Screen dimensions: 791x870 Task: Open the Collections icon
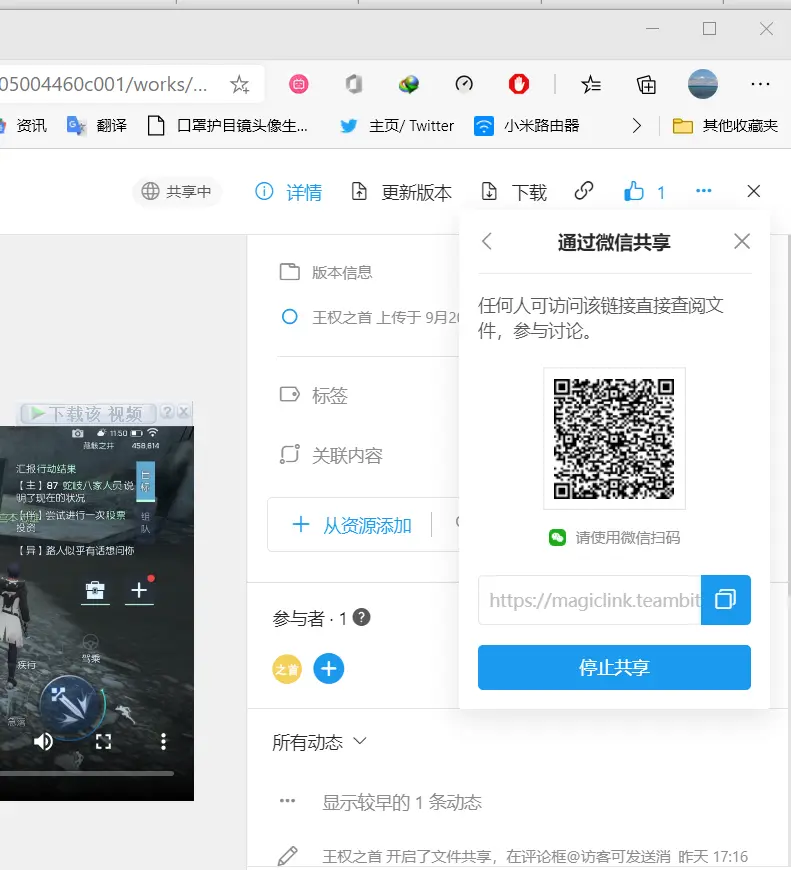(646, 84)
